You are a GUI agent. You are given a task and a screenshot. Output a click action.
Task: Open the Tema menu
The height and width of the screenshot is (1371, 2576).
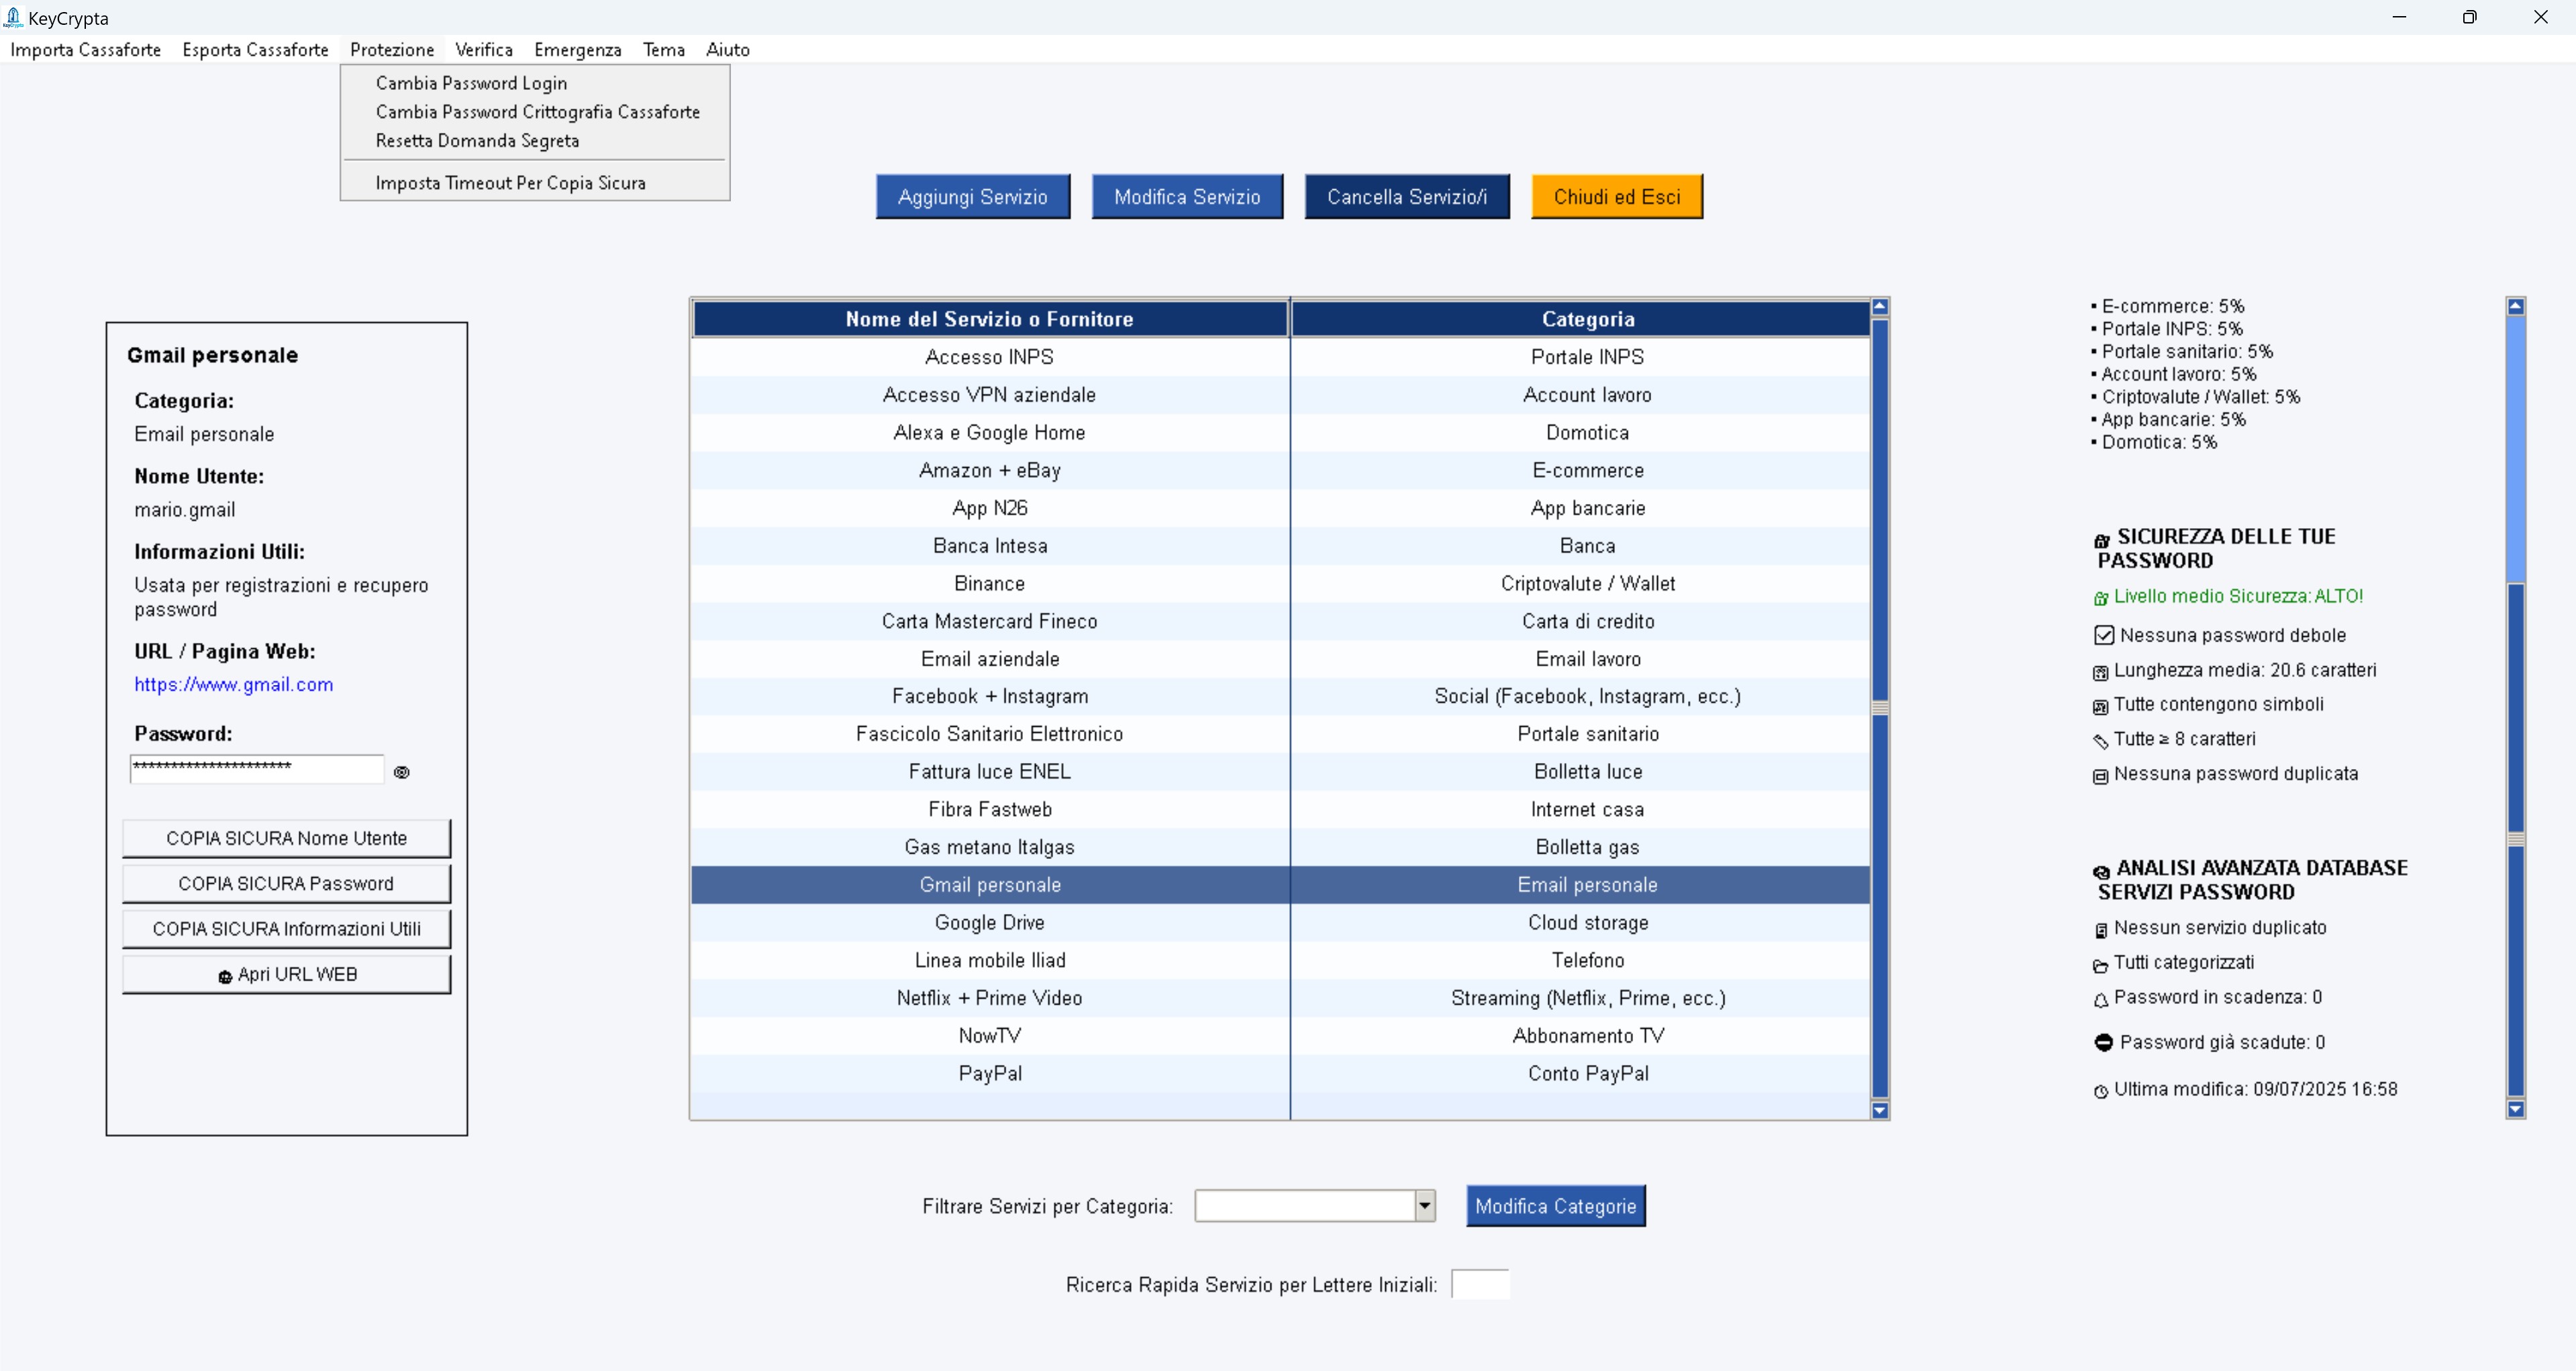[663, 49]
